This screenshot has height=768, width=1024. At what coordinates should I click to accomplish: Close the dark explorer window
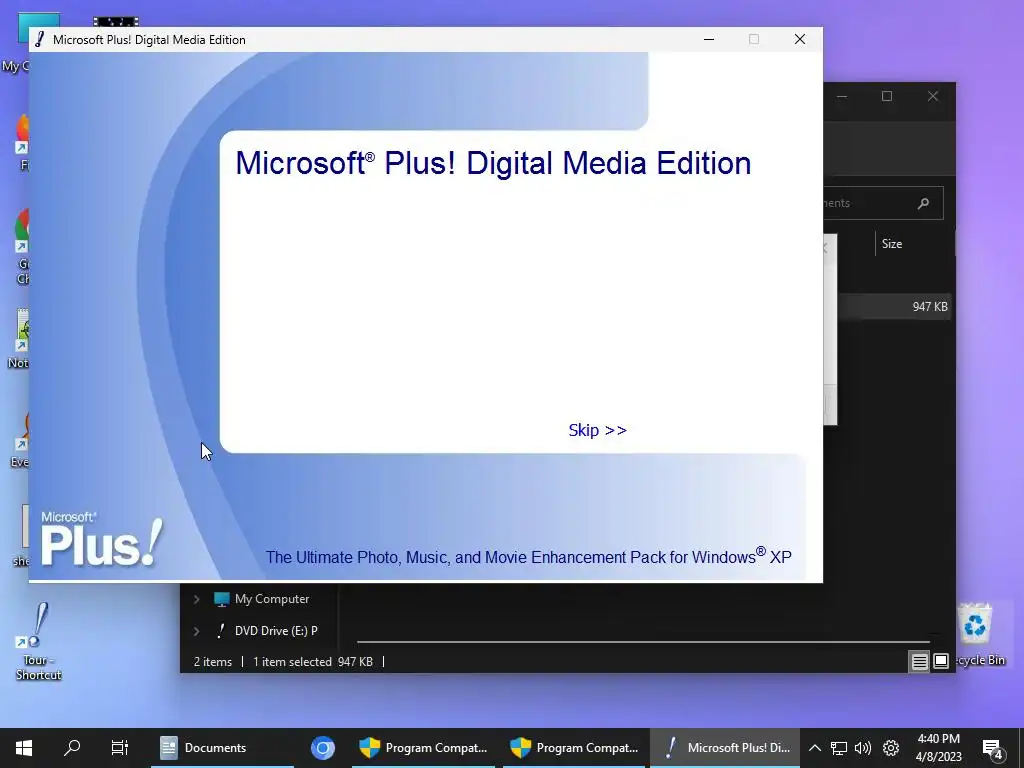coord(933,97)
